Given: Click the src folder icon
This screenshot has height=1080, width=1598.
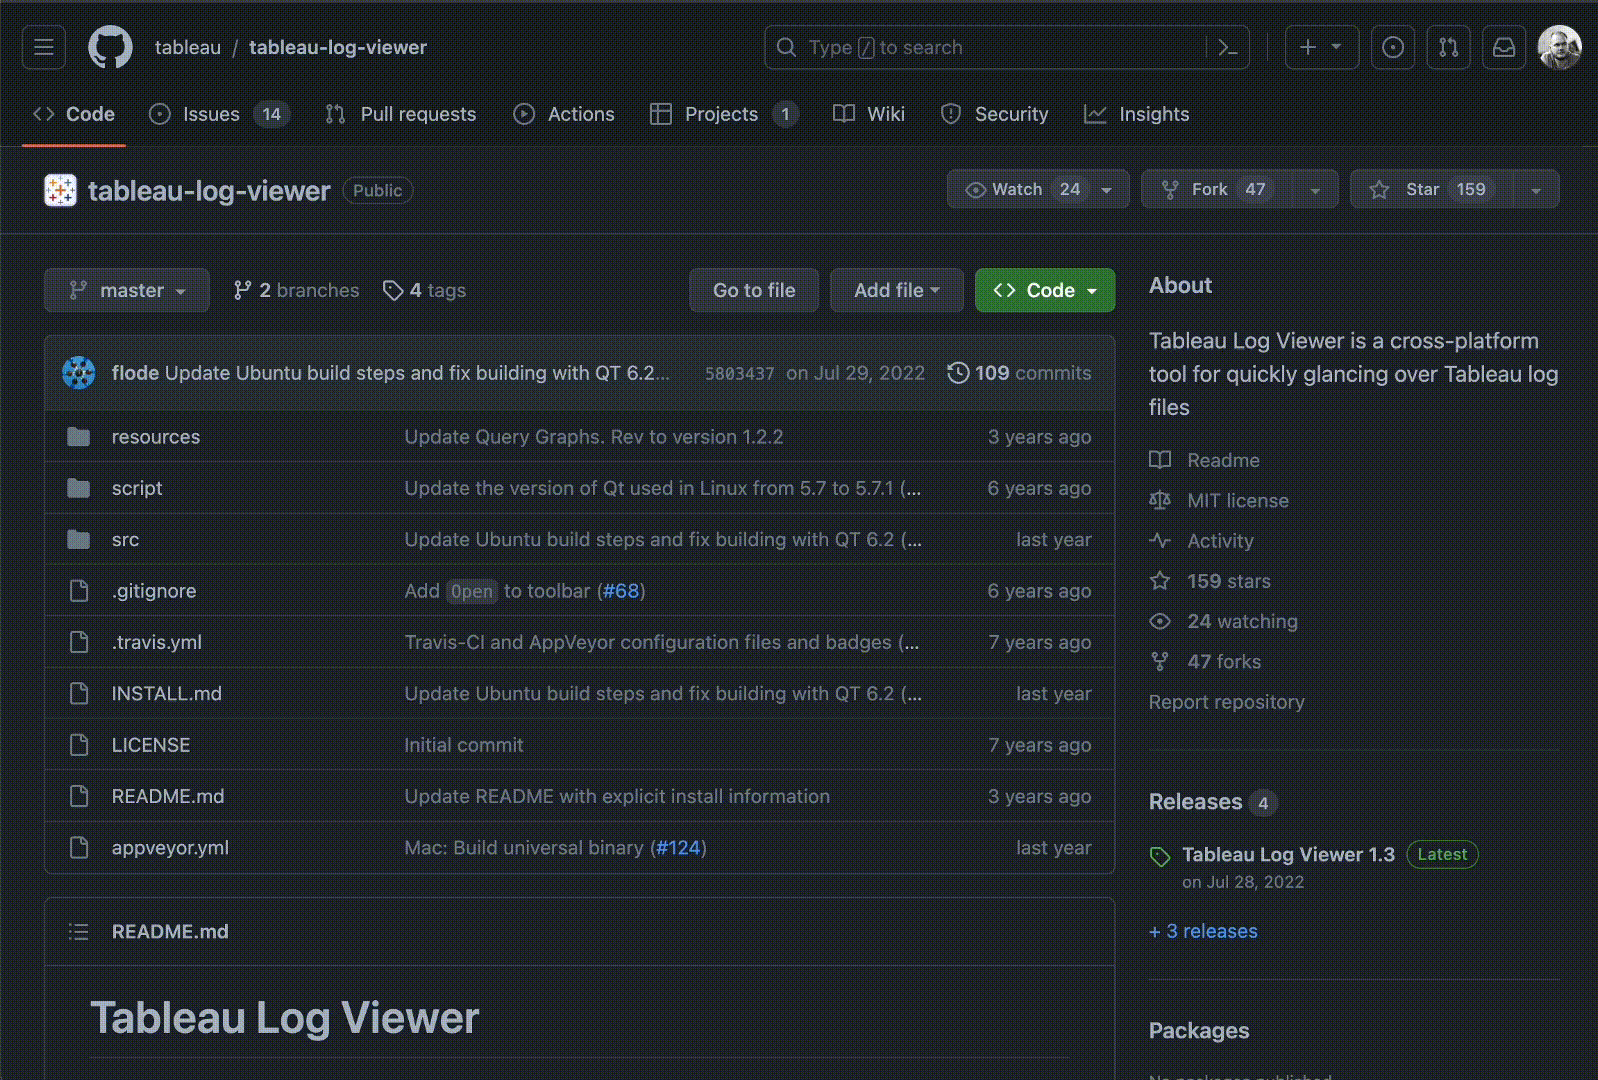Looking at the screenshot, I should tap(78, 540).
